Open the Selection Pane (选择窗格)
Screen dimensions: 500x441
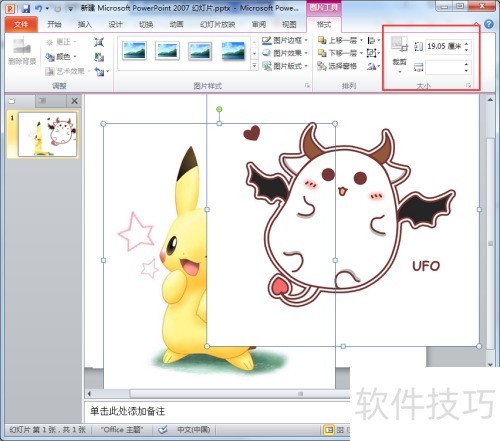(337, 66)
